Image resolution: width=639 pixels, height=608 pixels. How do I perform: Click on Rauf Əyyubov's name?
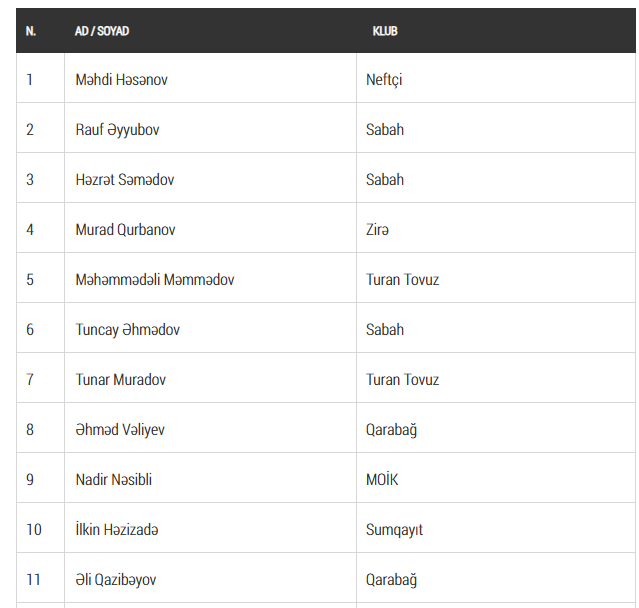pyautogui.click(x=118, y=129)
